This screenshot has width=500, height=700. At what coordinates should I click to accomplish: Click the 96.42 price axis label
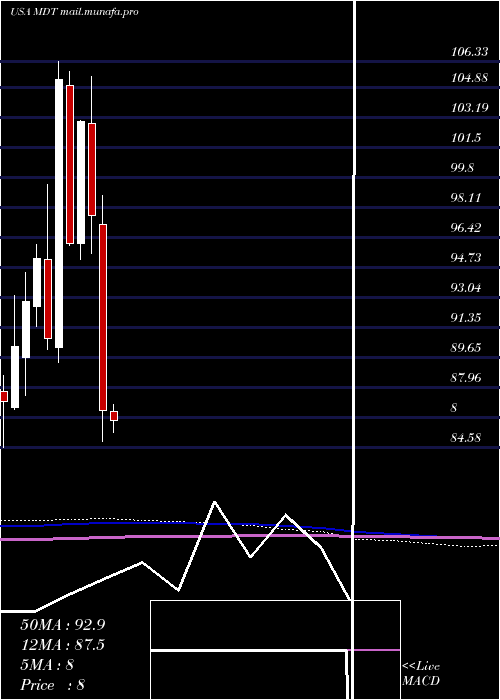(466, 228)
